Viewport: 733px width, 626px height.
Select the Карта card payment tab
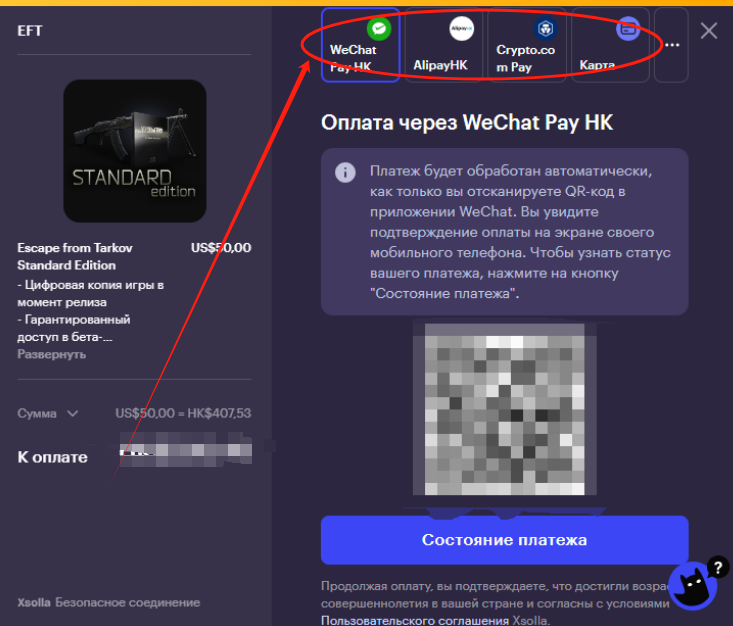(x=610, y=45)
